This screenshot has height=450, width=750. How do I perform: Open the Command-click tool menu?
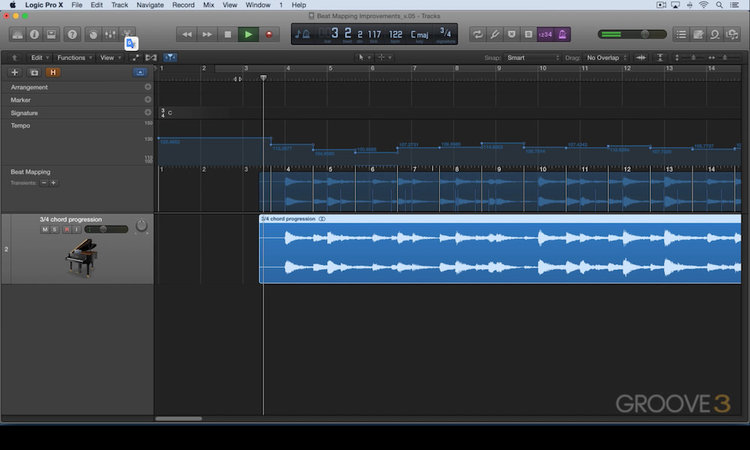coord(384,58)
